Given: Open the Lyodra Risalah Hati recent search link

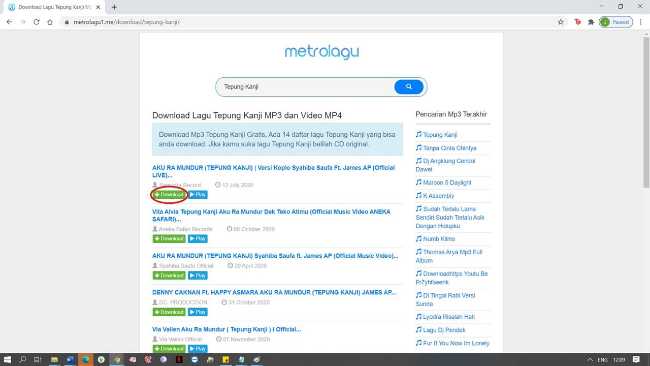Looking at the screenshot, I should coord(445,317).
